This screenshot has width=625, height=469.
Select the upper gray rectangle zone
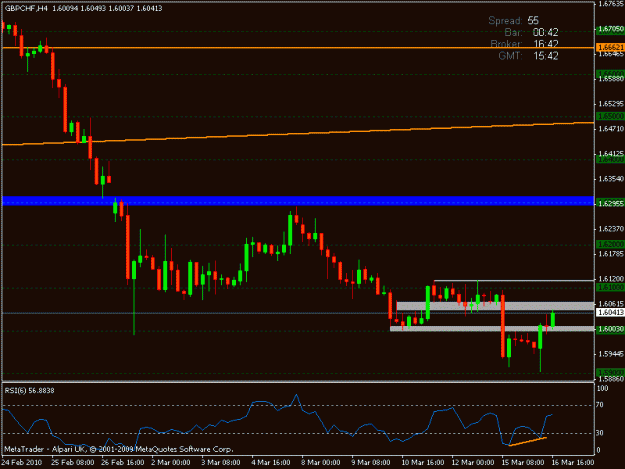point(495,306)
